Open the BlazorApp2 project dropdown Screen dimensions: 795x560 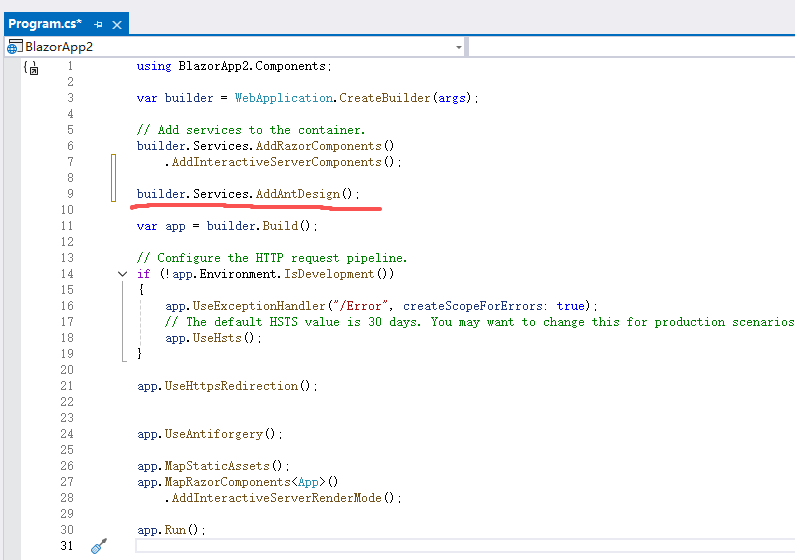pos(458,47)
